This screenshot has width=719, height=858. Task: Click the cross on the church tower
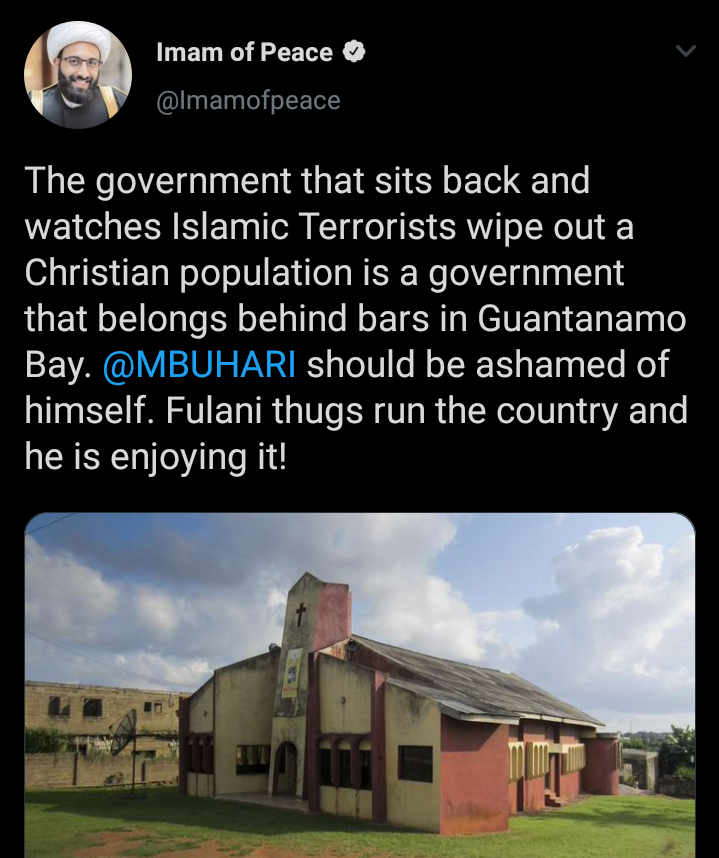(299, 614)
